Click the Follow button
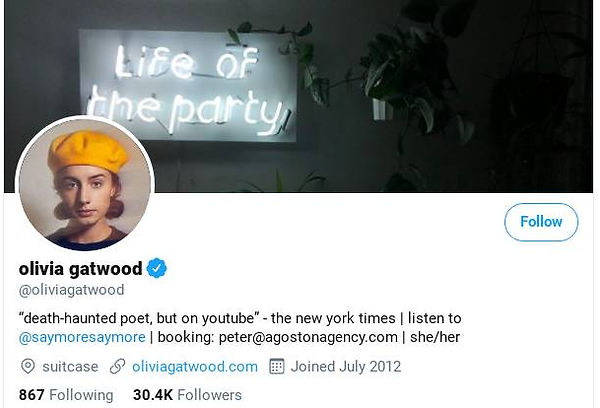 (541, 222)
